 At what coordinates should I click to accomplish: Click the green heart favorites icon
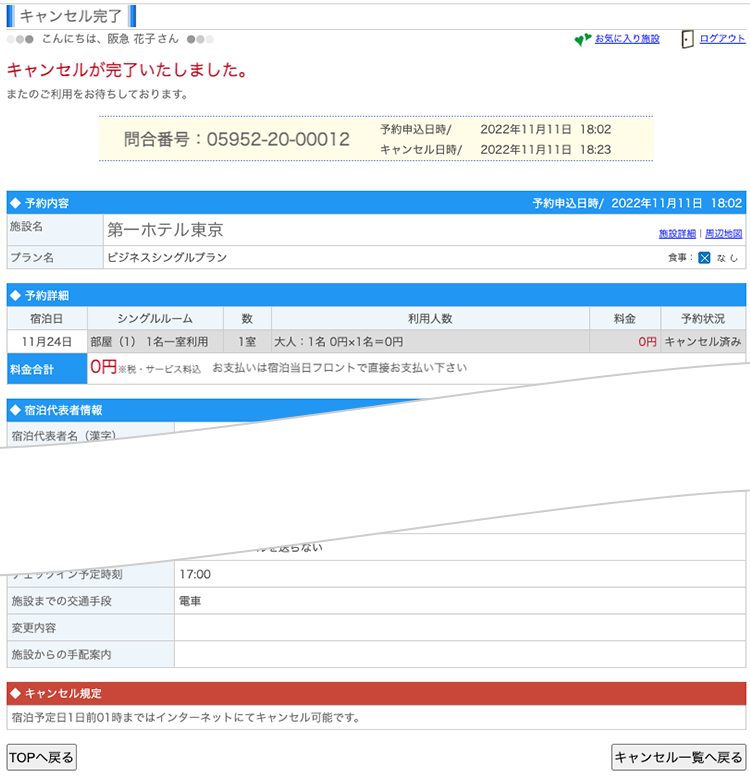(x=583, y=40)
